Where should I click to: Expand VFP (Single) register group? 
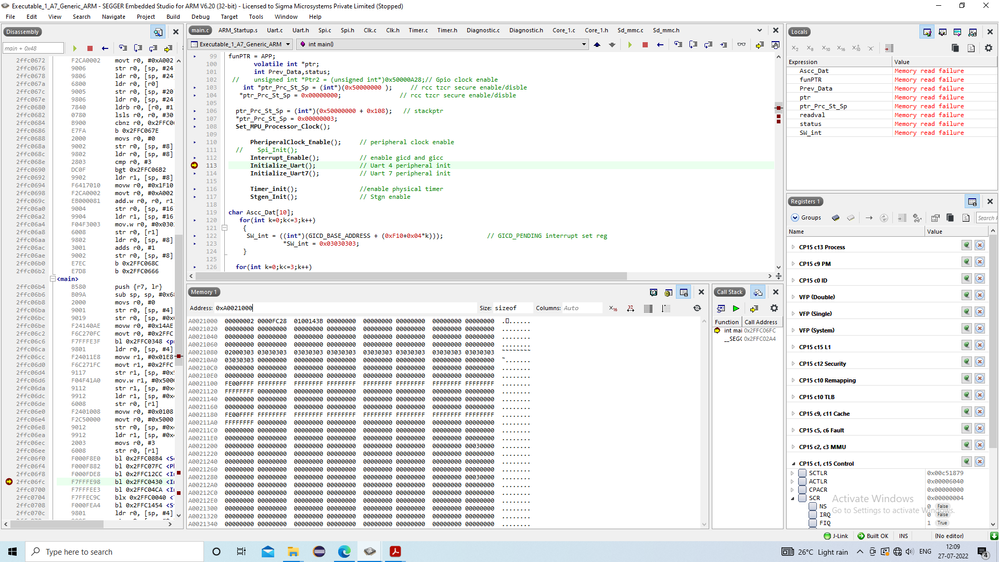coord(793,313)
